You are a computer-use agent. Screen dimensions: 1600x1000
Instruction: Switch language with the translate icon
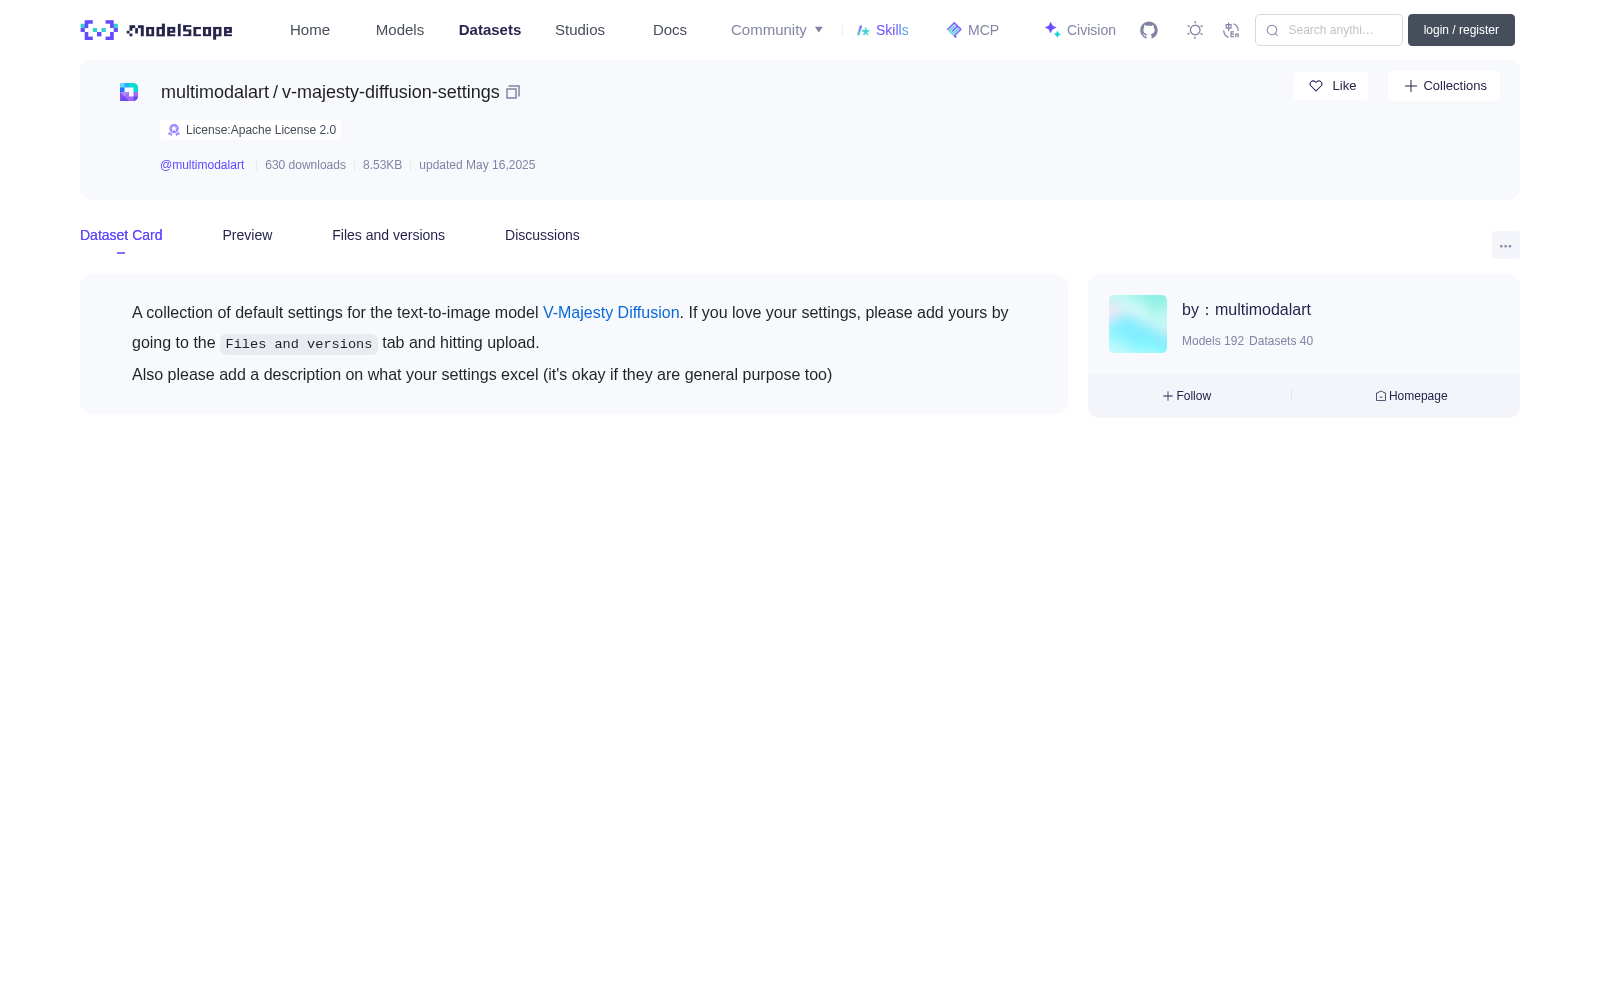[1231, 30]
